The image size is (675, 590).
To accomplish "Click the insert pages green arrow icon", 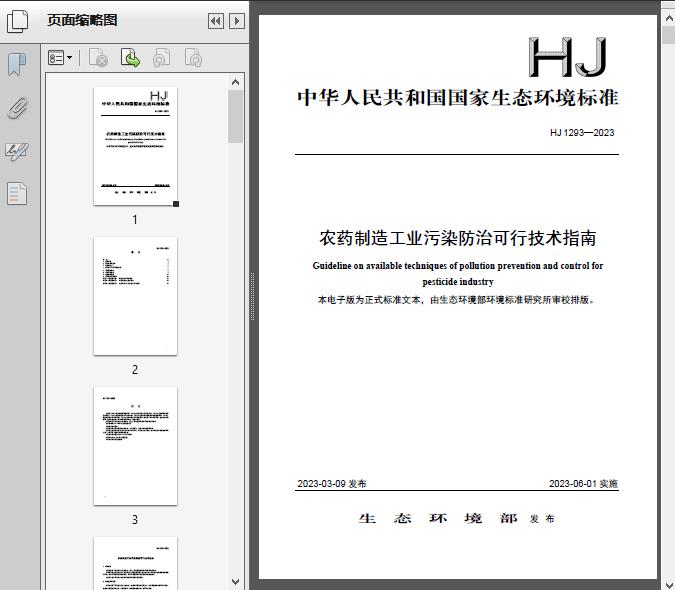I will [130, 58].
